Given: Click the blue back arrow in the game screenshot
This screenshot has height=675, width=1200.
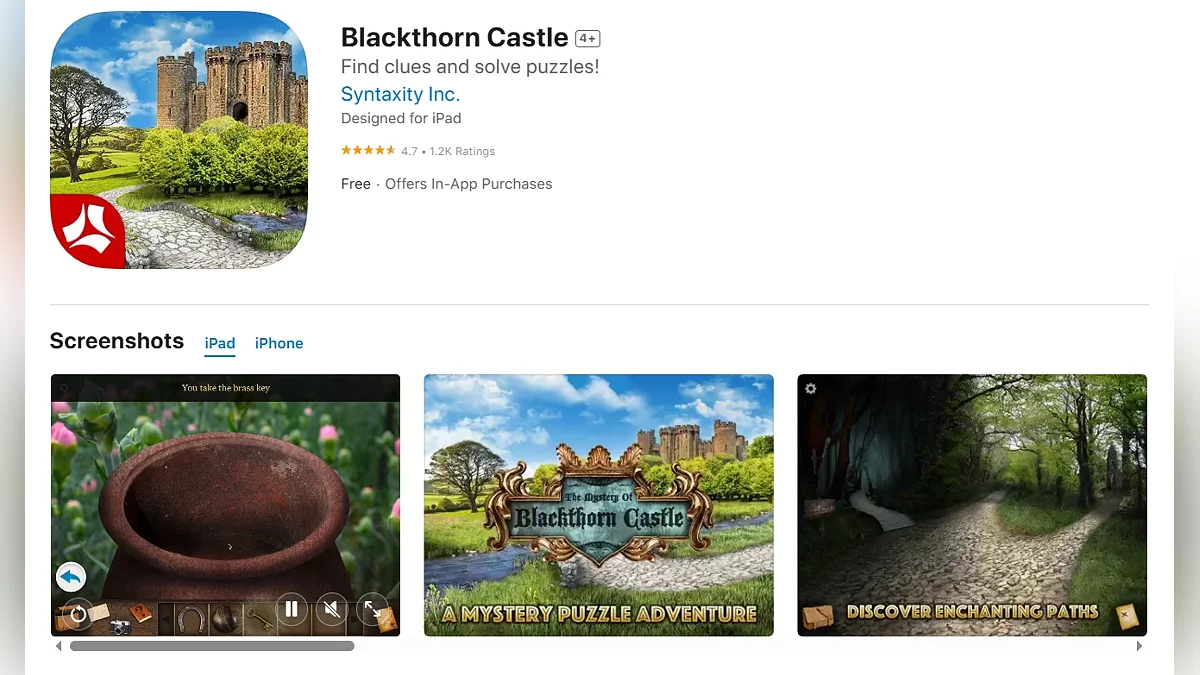Looking at the screenshot, I should [x=71, y=577].
